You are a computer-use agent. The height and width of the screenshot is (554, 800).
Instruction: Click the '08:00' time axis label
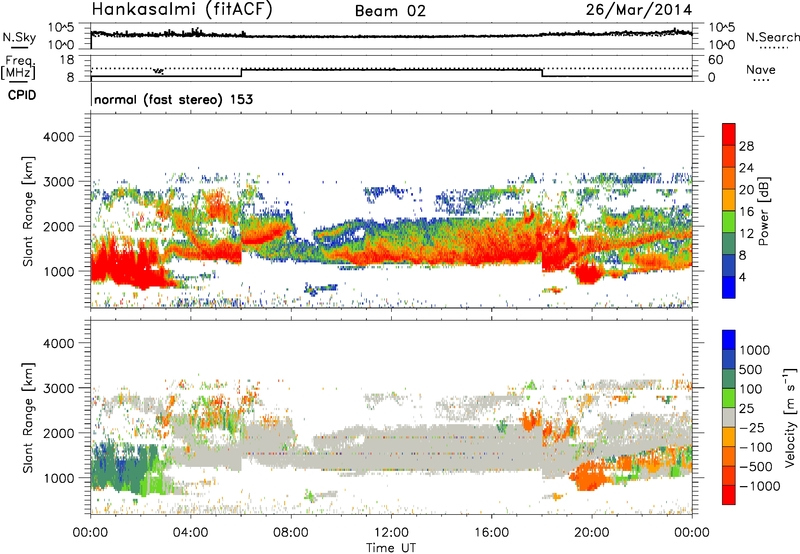291,533
